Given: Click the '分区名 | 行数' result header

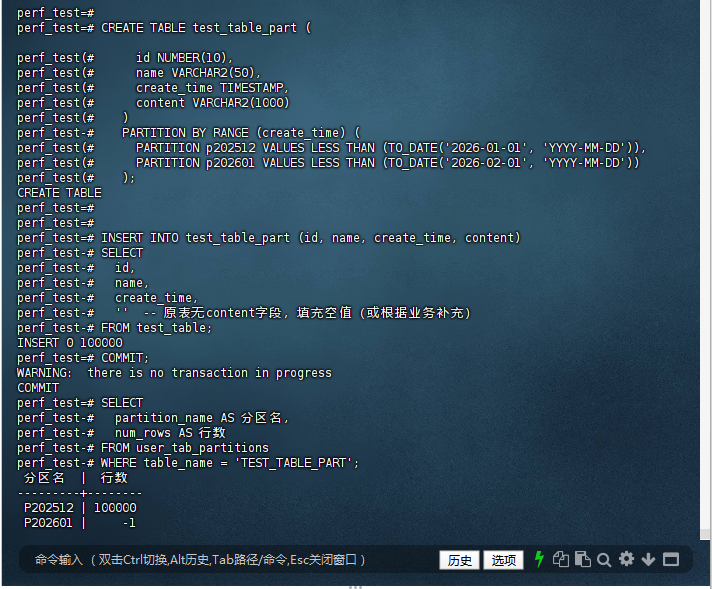Looking at the screenshot, I should 76,478.
